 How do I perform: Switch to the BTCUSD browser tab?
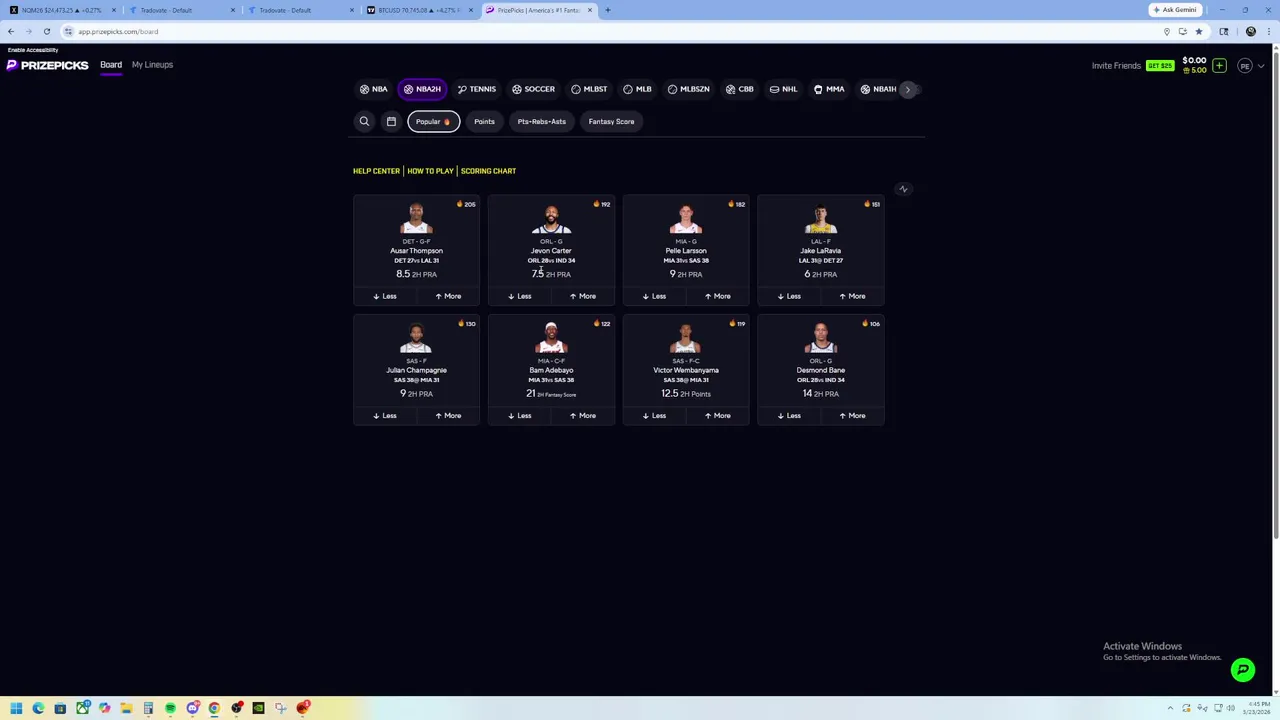pyautogui.click(x=417, y=10)
